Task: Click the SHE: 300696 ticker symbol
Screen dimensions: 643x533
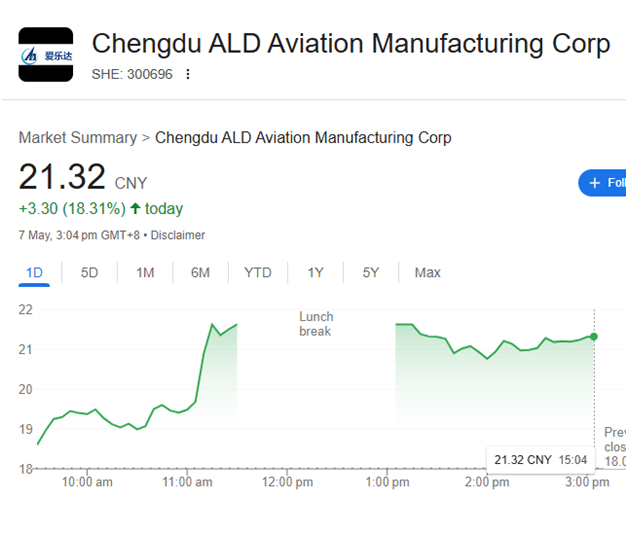Action: 132,74
